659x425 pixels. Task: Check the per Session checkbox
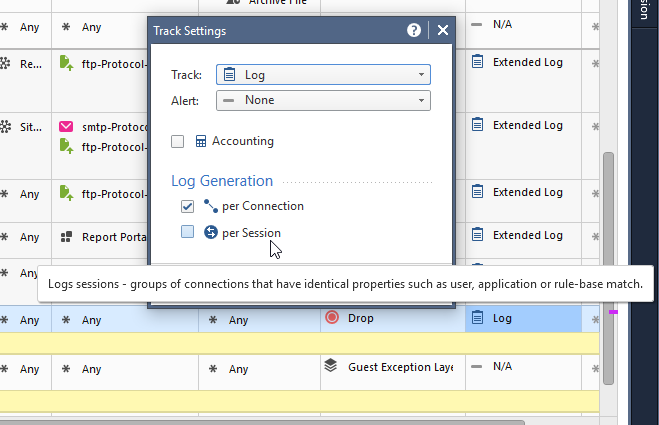[x=187, y=232]
